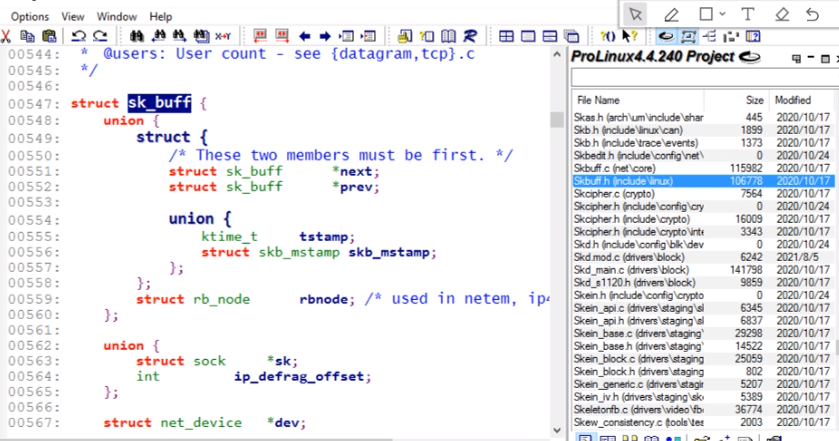Viewport: 839px width, 441px height.
Task: Toggle the Relation Window tree icon
Action: (710, 36)
